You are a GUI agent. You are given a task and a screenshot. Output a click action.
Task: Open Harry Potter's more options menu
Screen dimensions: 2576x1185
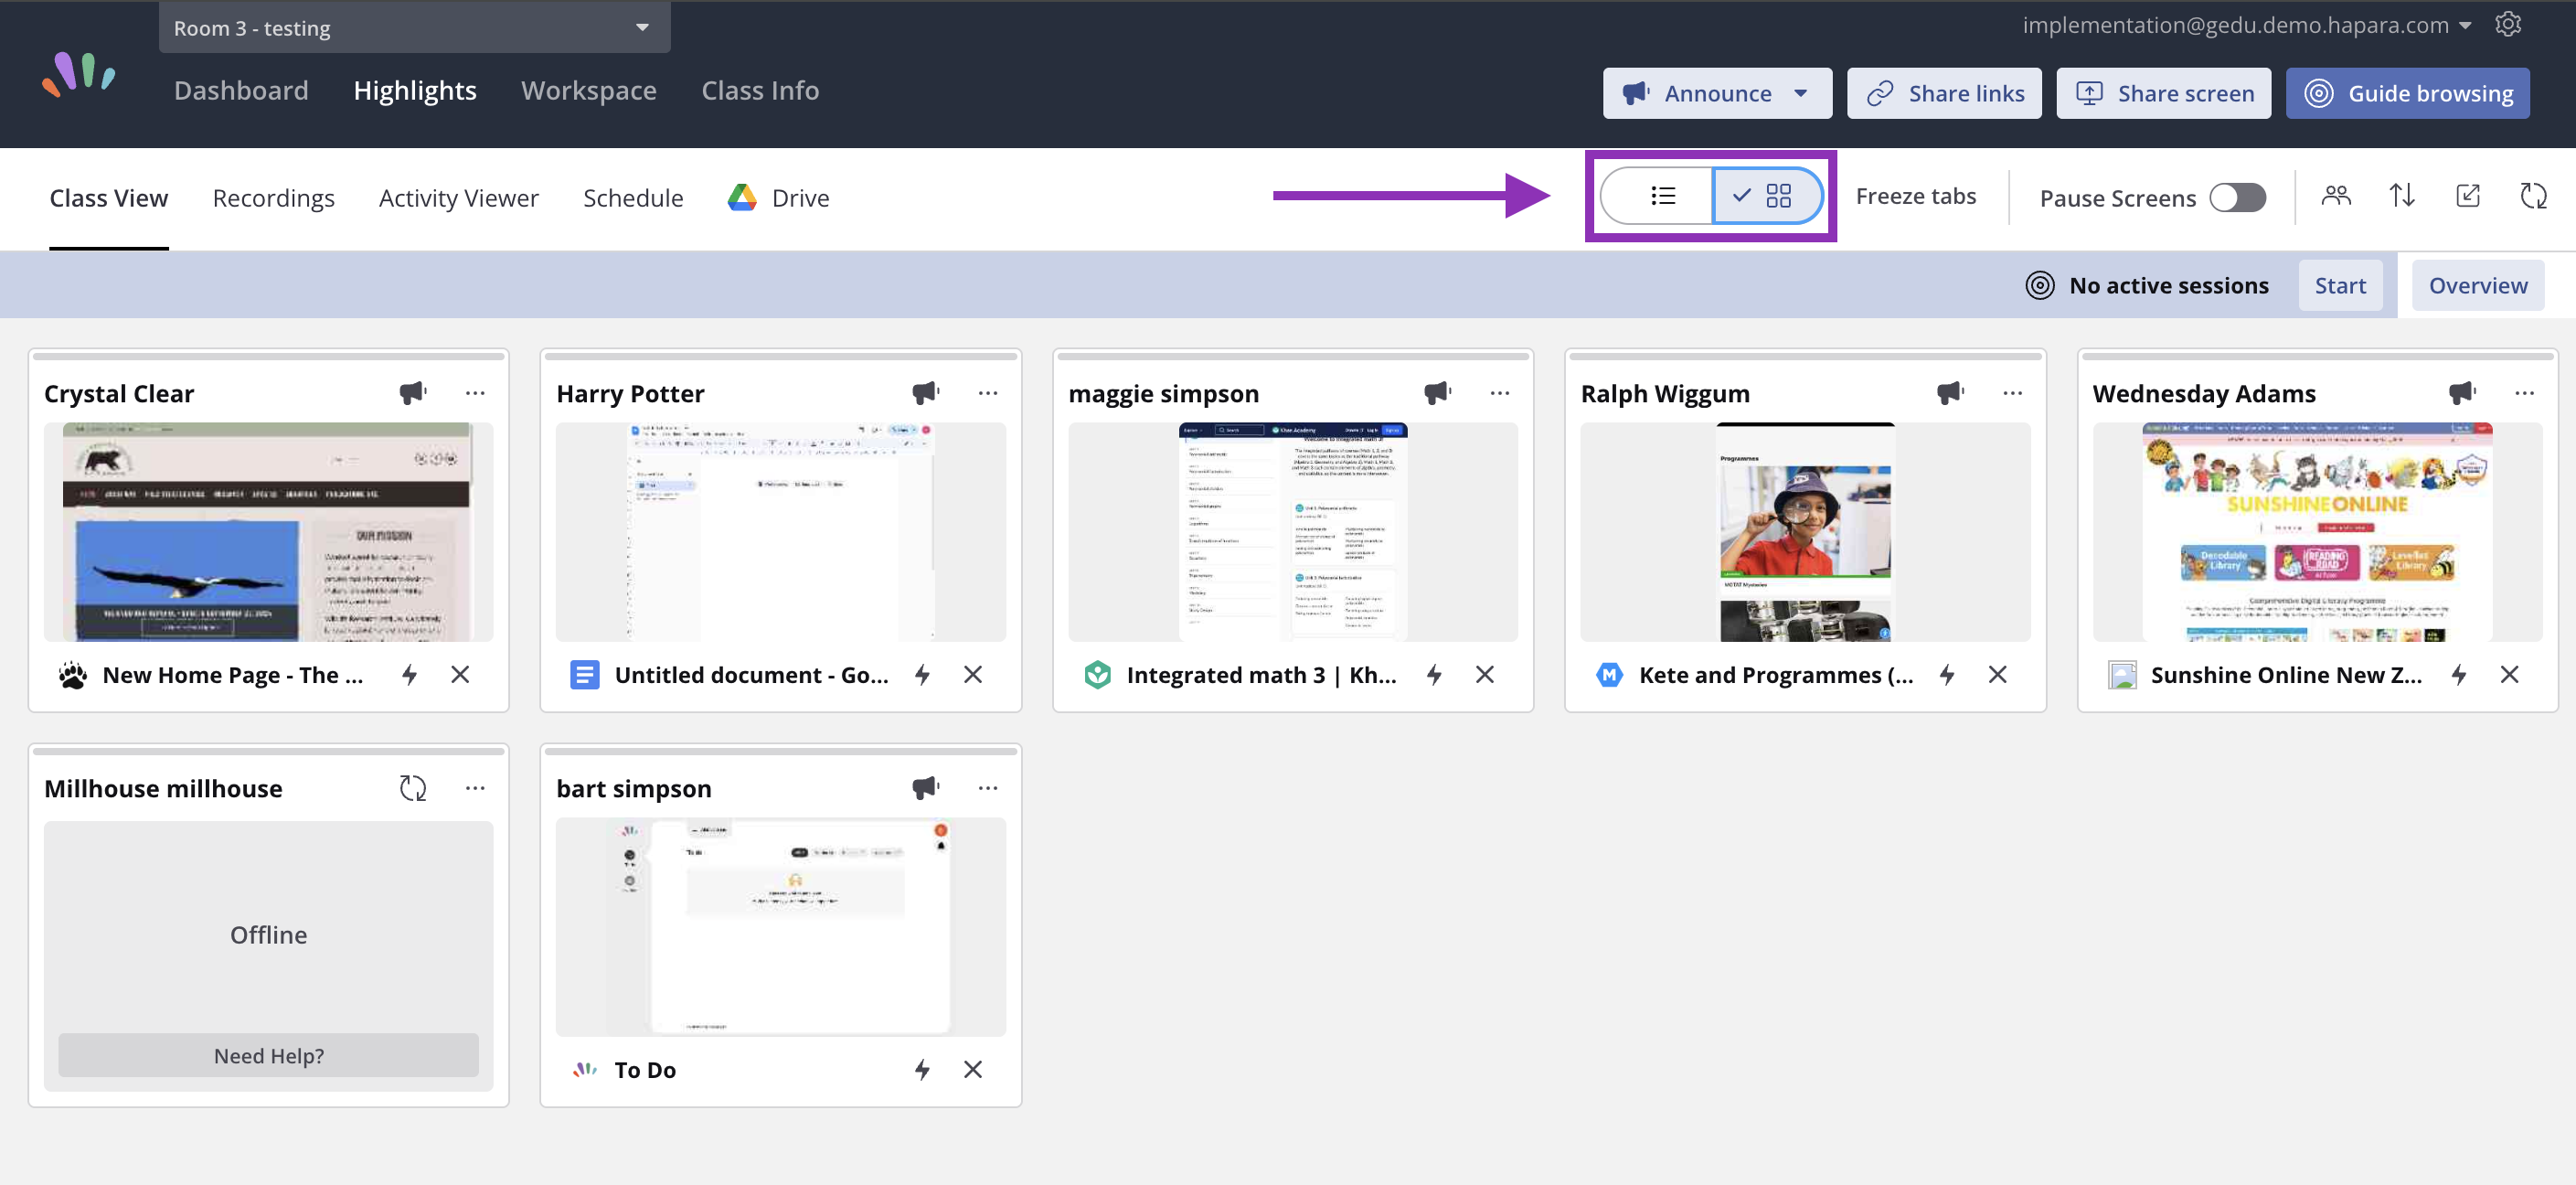[988, 393]
